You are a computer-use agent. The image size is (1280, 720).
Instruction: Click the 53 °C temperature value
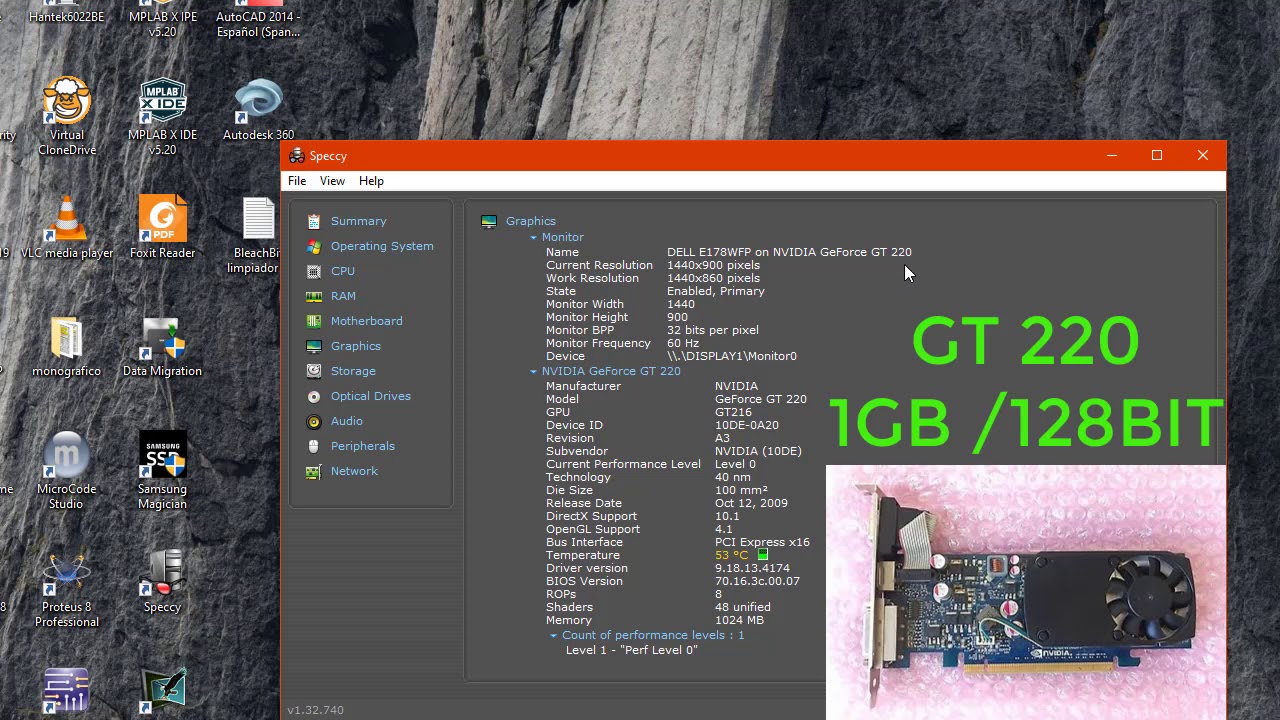731,555
